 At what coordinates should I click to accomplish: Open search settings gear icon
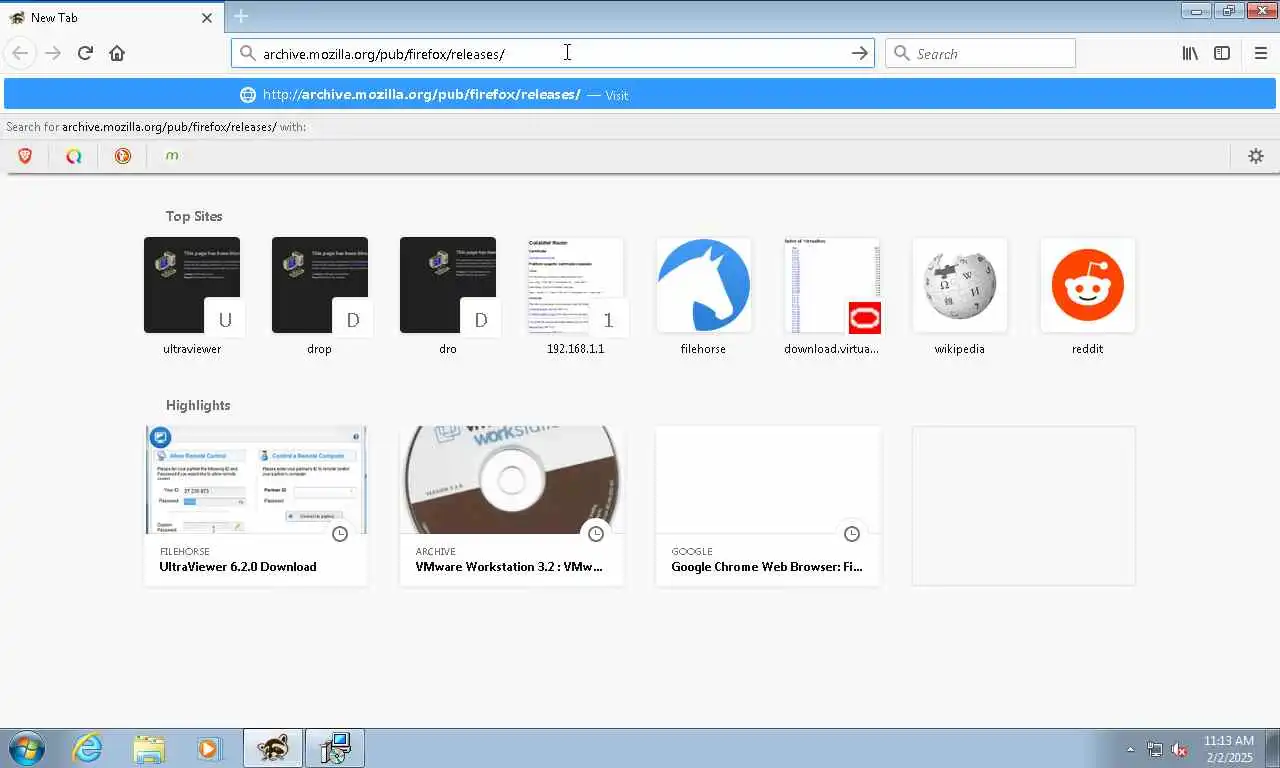coord(1256,156)
